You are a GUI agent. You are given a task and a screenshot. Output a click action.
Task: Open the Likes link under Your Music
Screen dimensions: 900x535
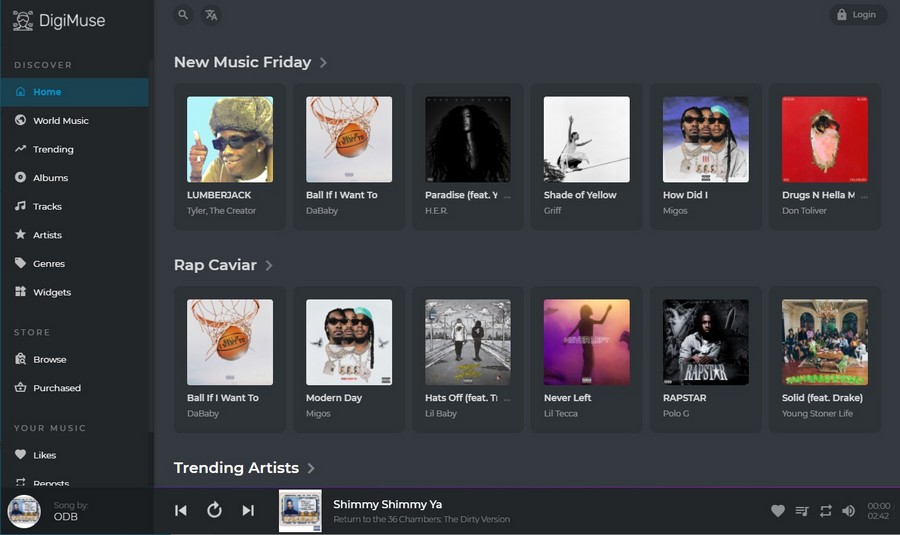click(45, 456)
